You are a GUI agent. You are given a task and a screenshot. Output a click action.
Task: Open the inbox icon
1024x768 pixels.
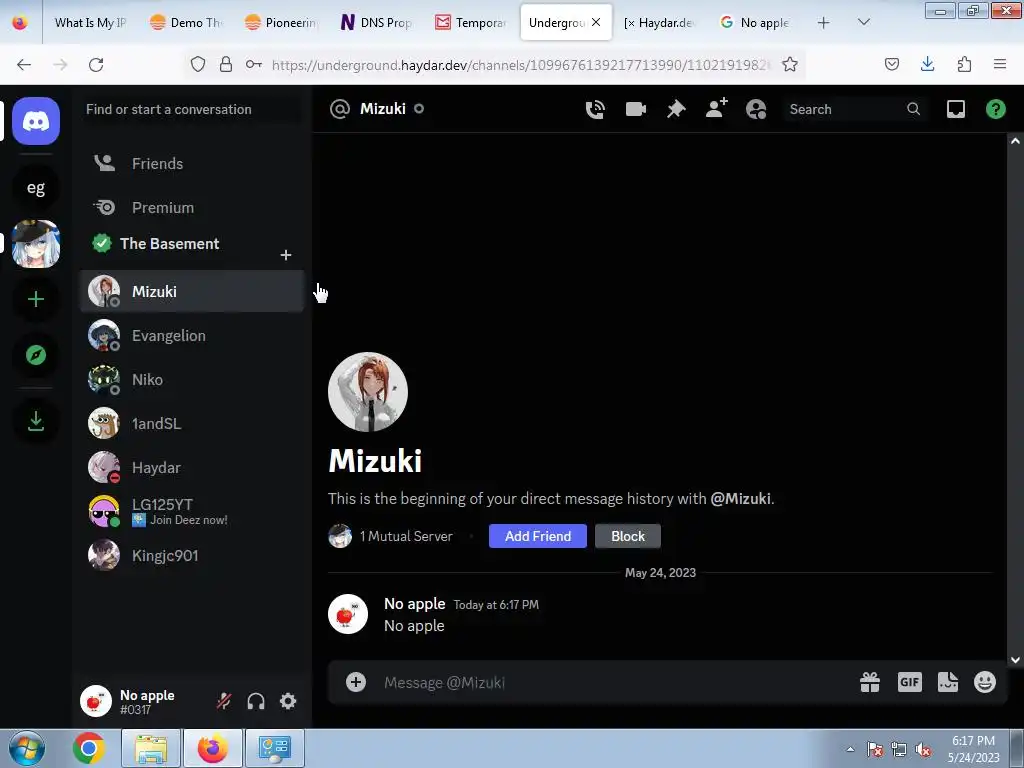point(955,109)
